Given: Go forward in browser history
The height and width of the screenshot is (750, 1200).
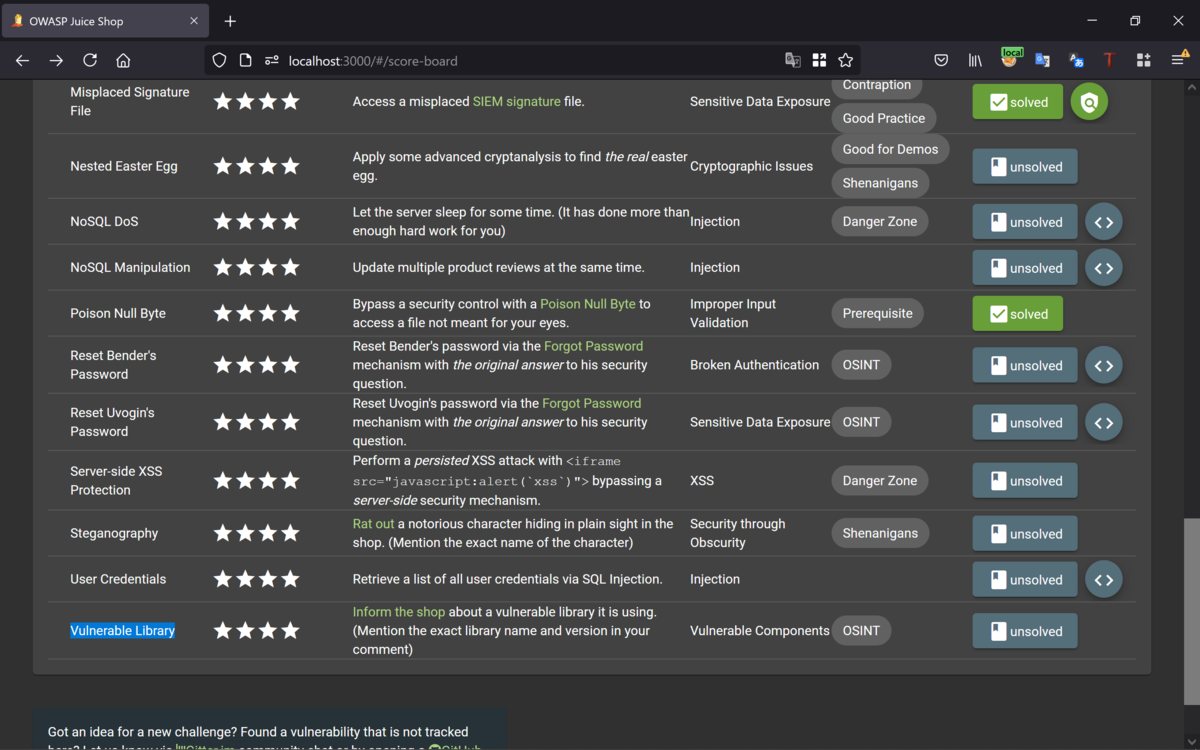Looking at the screenshot, I should [56, 60].
